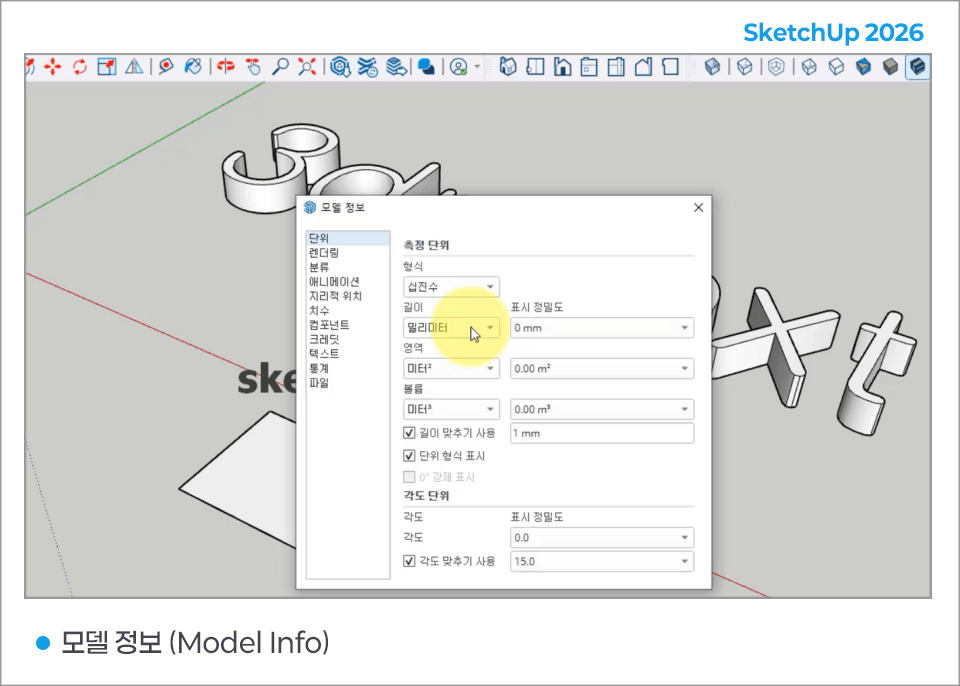The width and height of the screenshot is (960, 686).
Task: Open the 볼륨 미터³ unit dropdown
Action: (x=451, y=409)
